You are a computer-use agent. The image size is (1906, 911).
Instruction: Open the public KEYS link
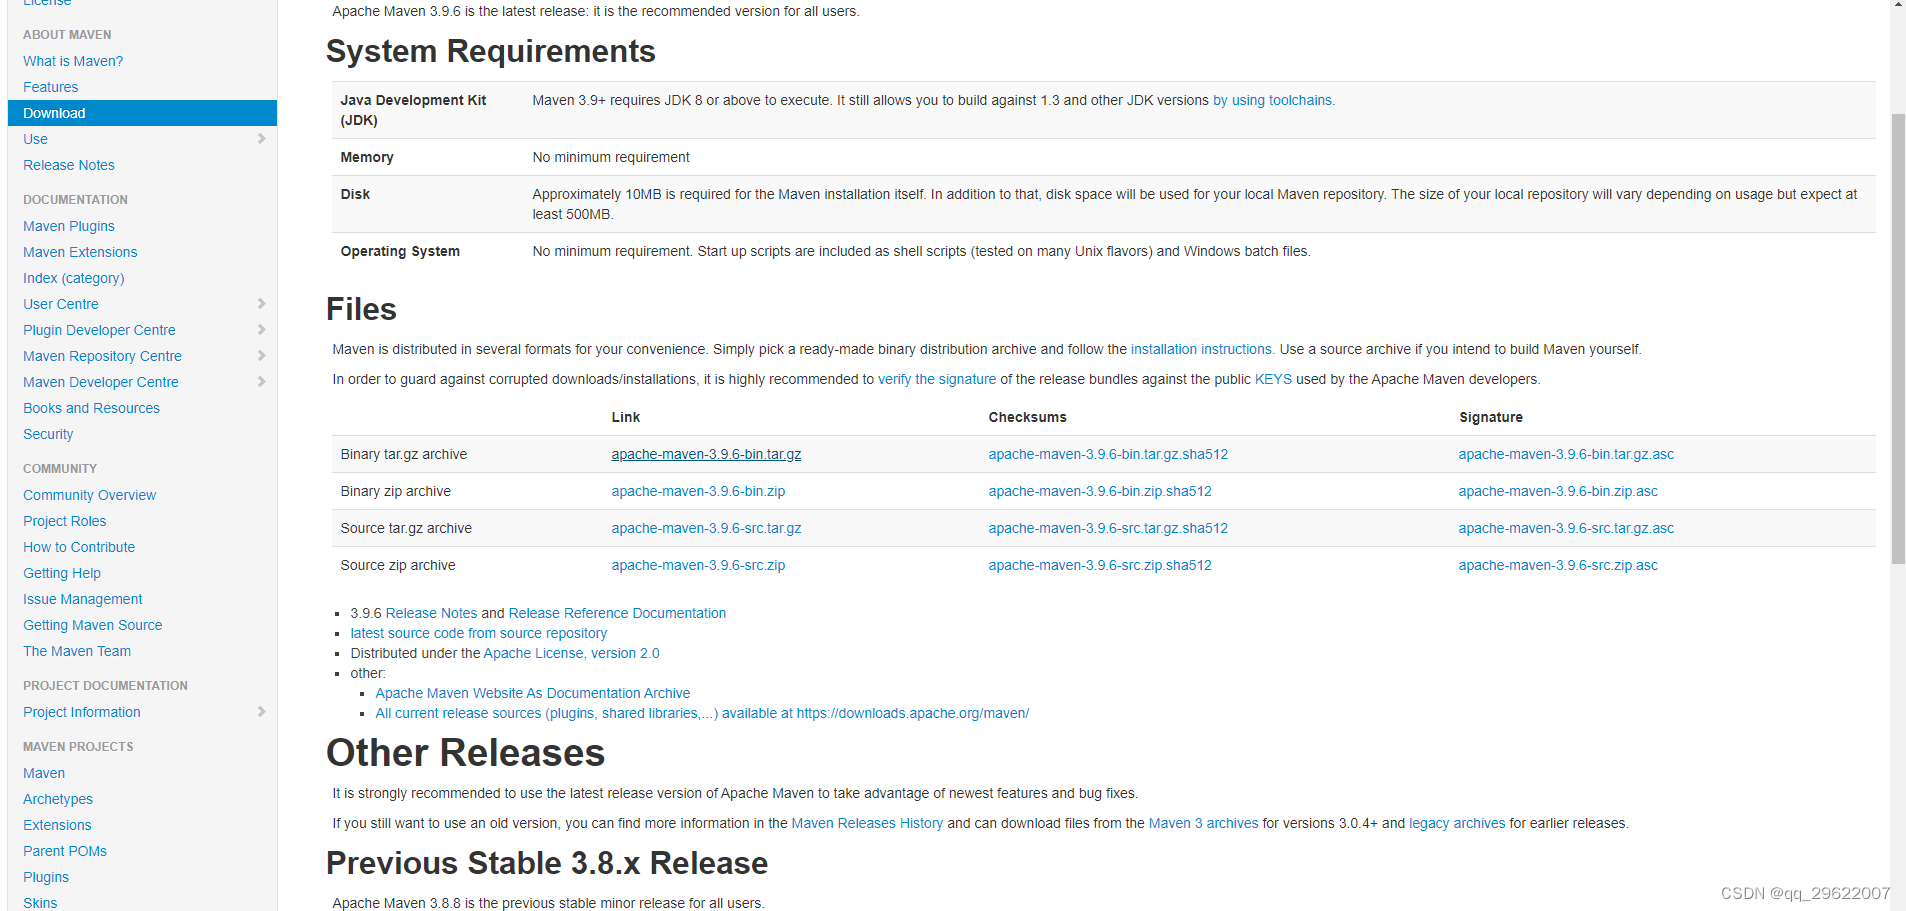tap(1273, 379)
